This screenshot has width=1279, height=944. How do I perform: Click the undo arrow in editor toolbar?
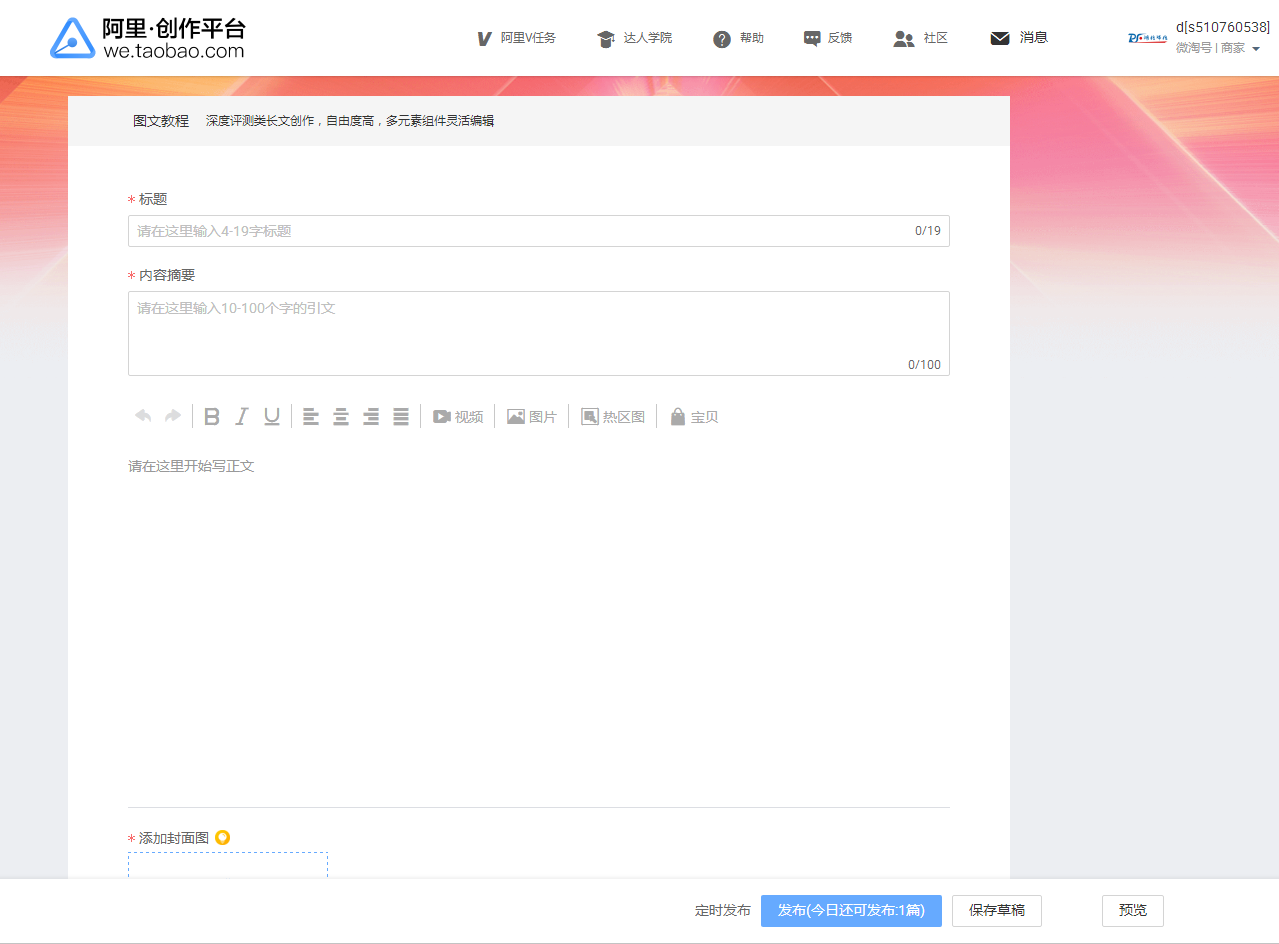tap(143, 416)
